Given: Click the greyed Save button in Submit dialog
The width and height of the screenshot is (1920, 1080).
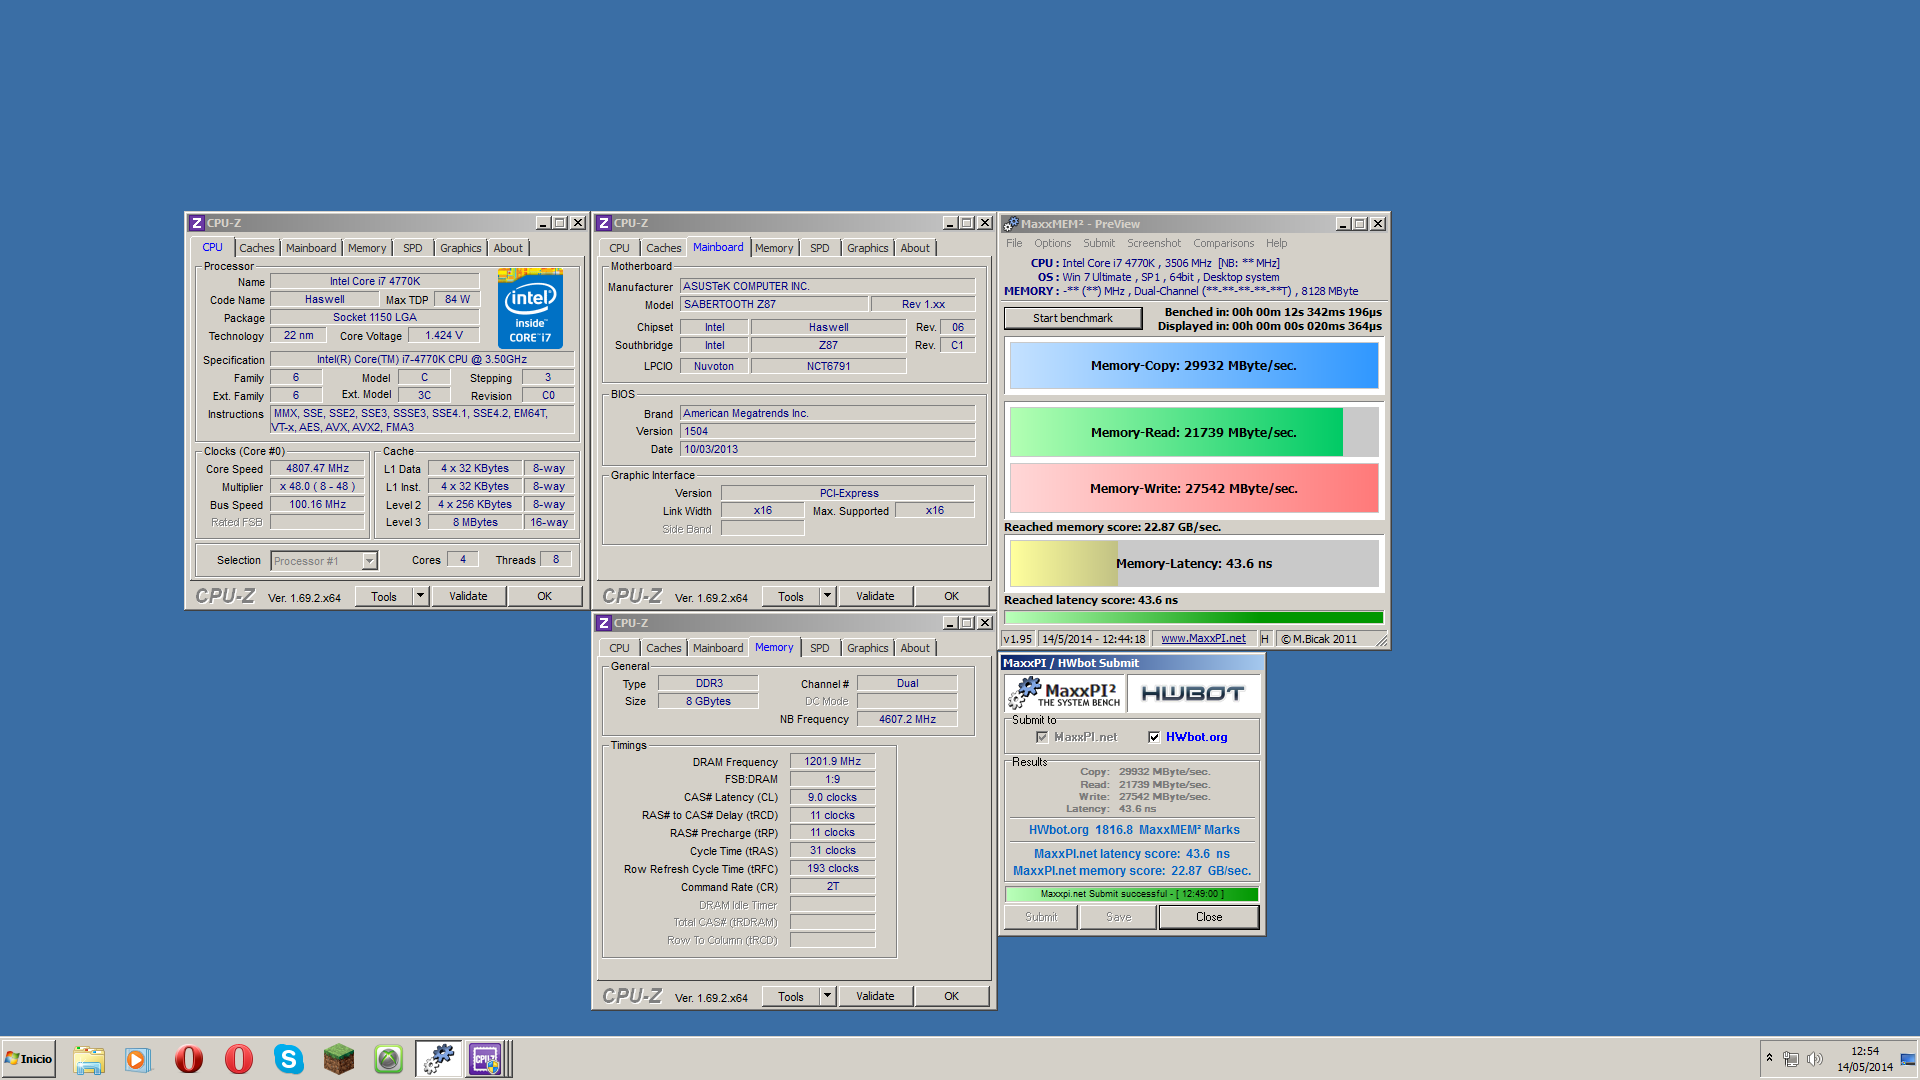Looking at the screenshot, I should coord(1118,917).
